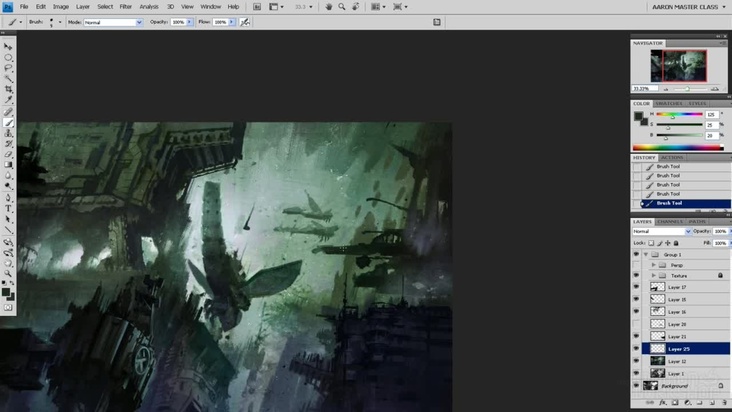Select the History Brush tool

8,144
